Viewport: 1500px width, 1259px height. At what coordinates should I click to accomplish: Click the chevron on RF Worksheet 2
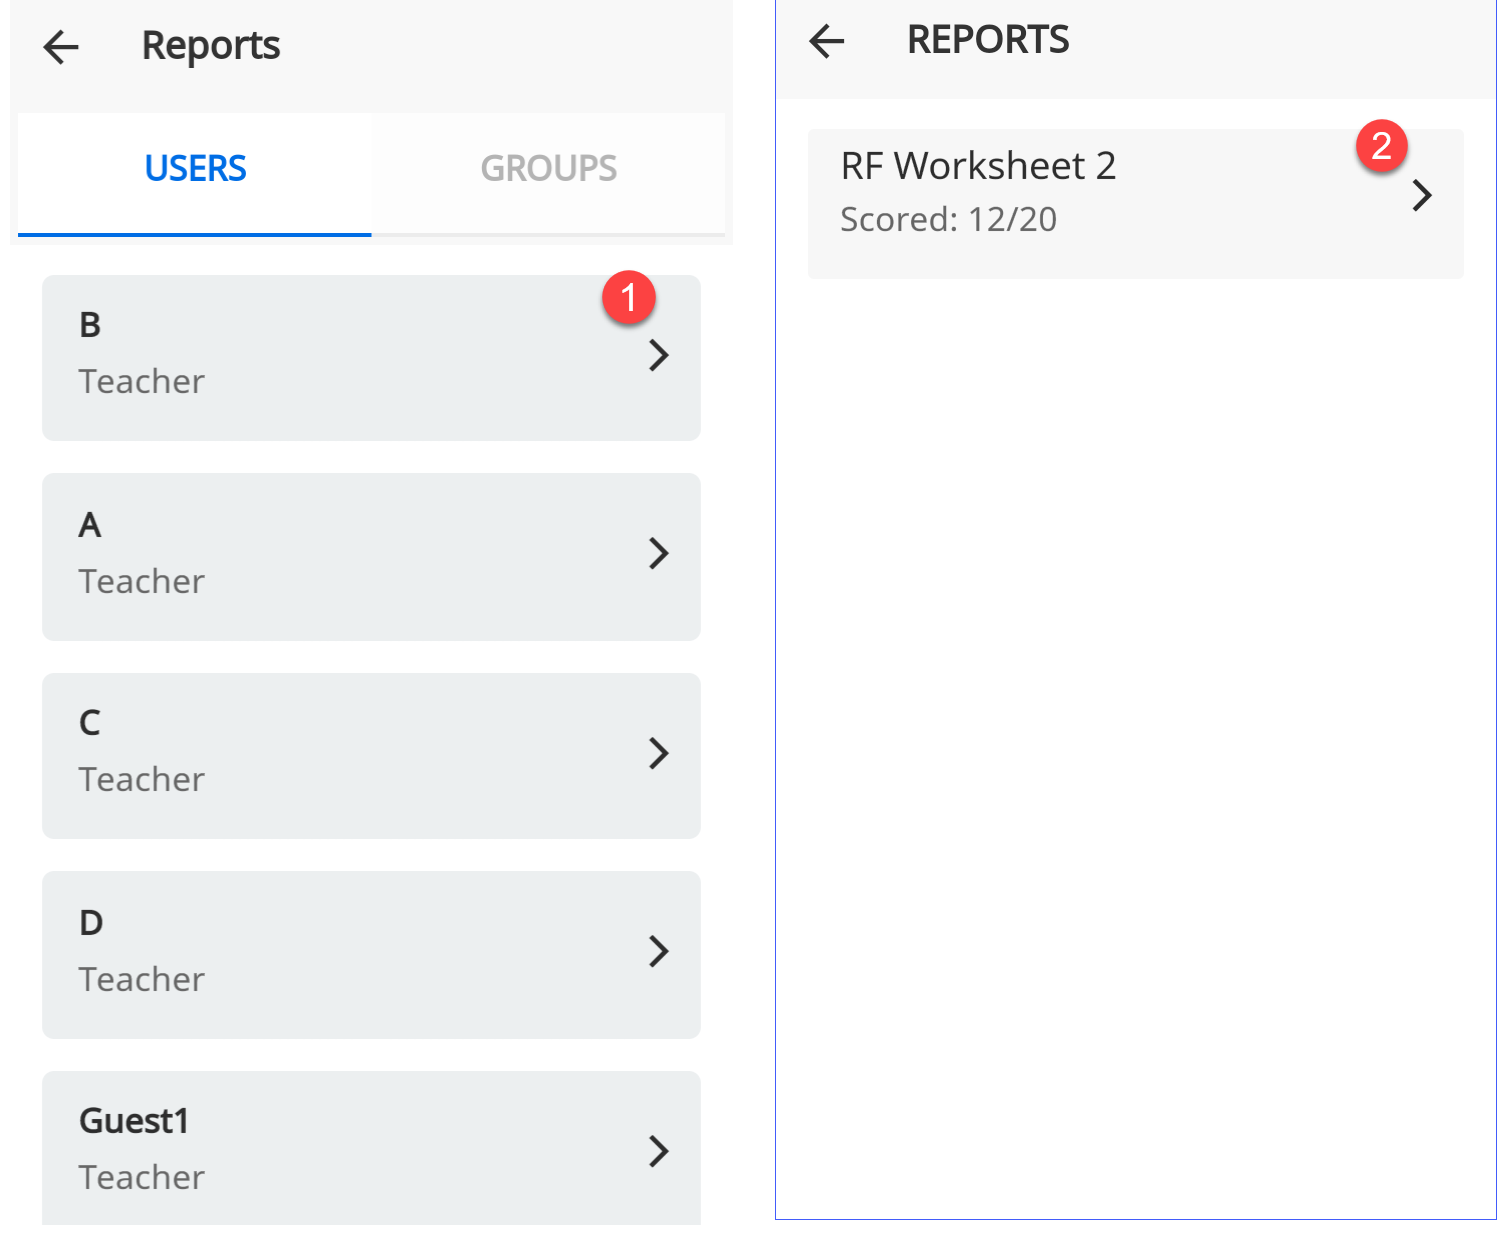tap(1421, 195)
